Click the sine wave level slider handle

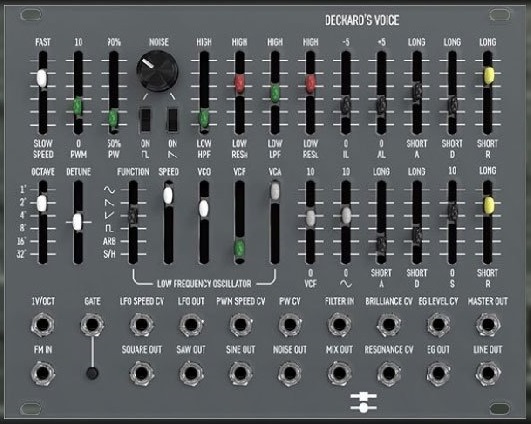(346, 215)
